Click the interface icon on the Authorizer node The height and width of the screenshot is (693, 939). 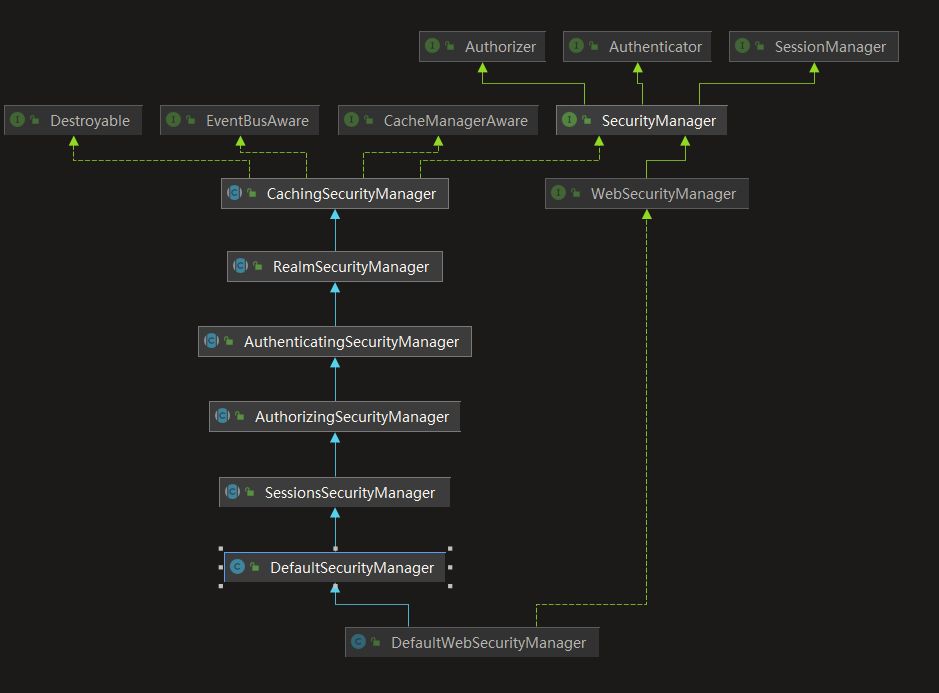tap(432, 46)
